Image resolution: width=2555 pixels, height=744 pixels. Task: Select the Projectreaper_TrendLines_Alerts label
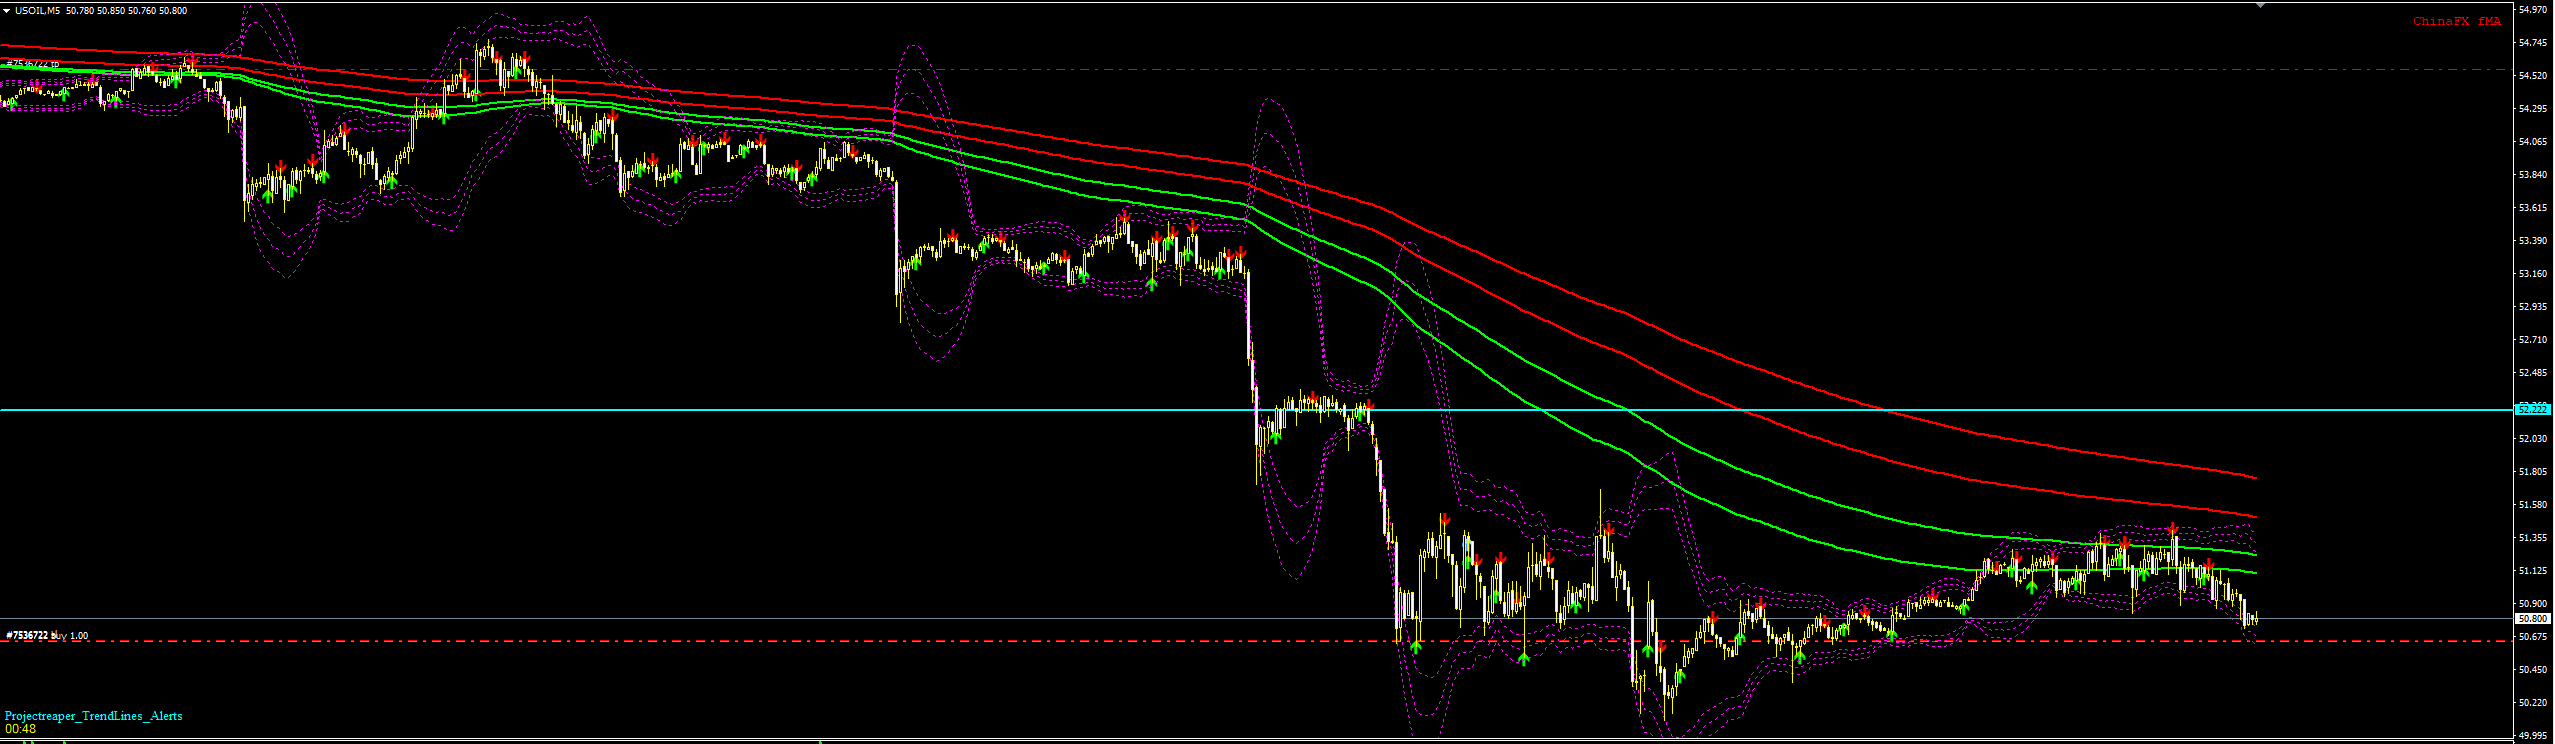point(94,716)
